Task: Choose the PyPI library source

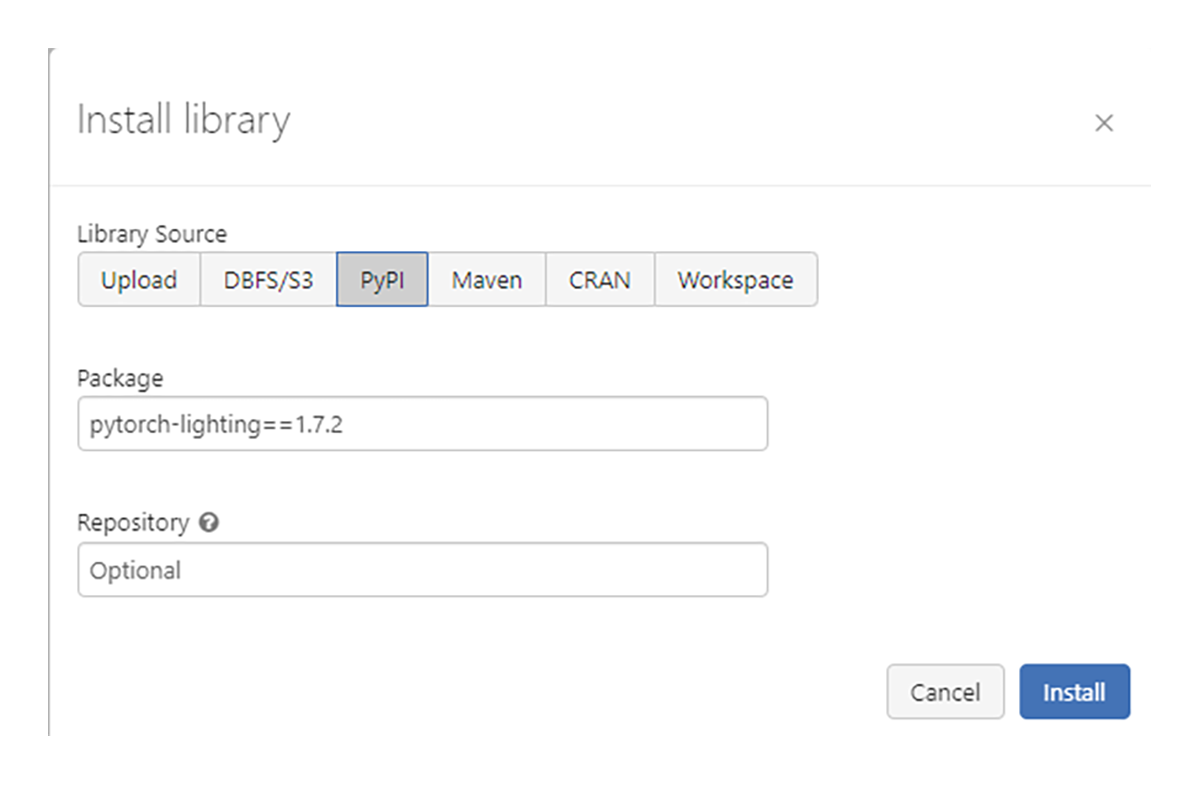Action: [382, 280]
